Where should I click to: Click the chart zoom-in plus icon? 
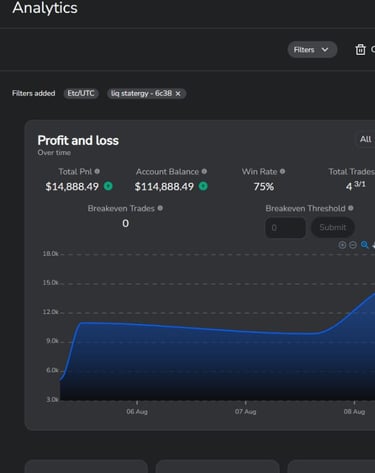point(342,245)
